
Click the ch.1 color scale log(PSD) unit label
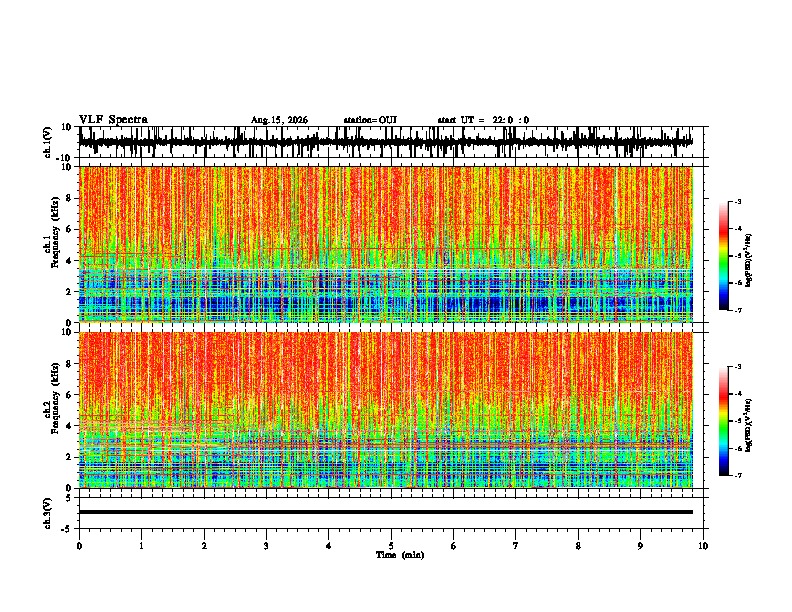749,261
